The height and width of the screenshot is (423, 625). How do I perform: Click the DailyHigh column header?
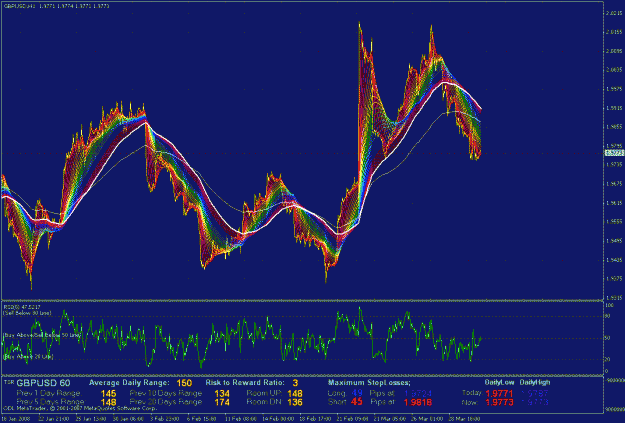[x=535, y=382]
